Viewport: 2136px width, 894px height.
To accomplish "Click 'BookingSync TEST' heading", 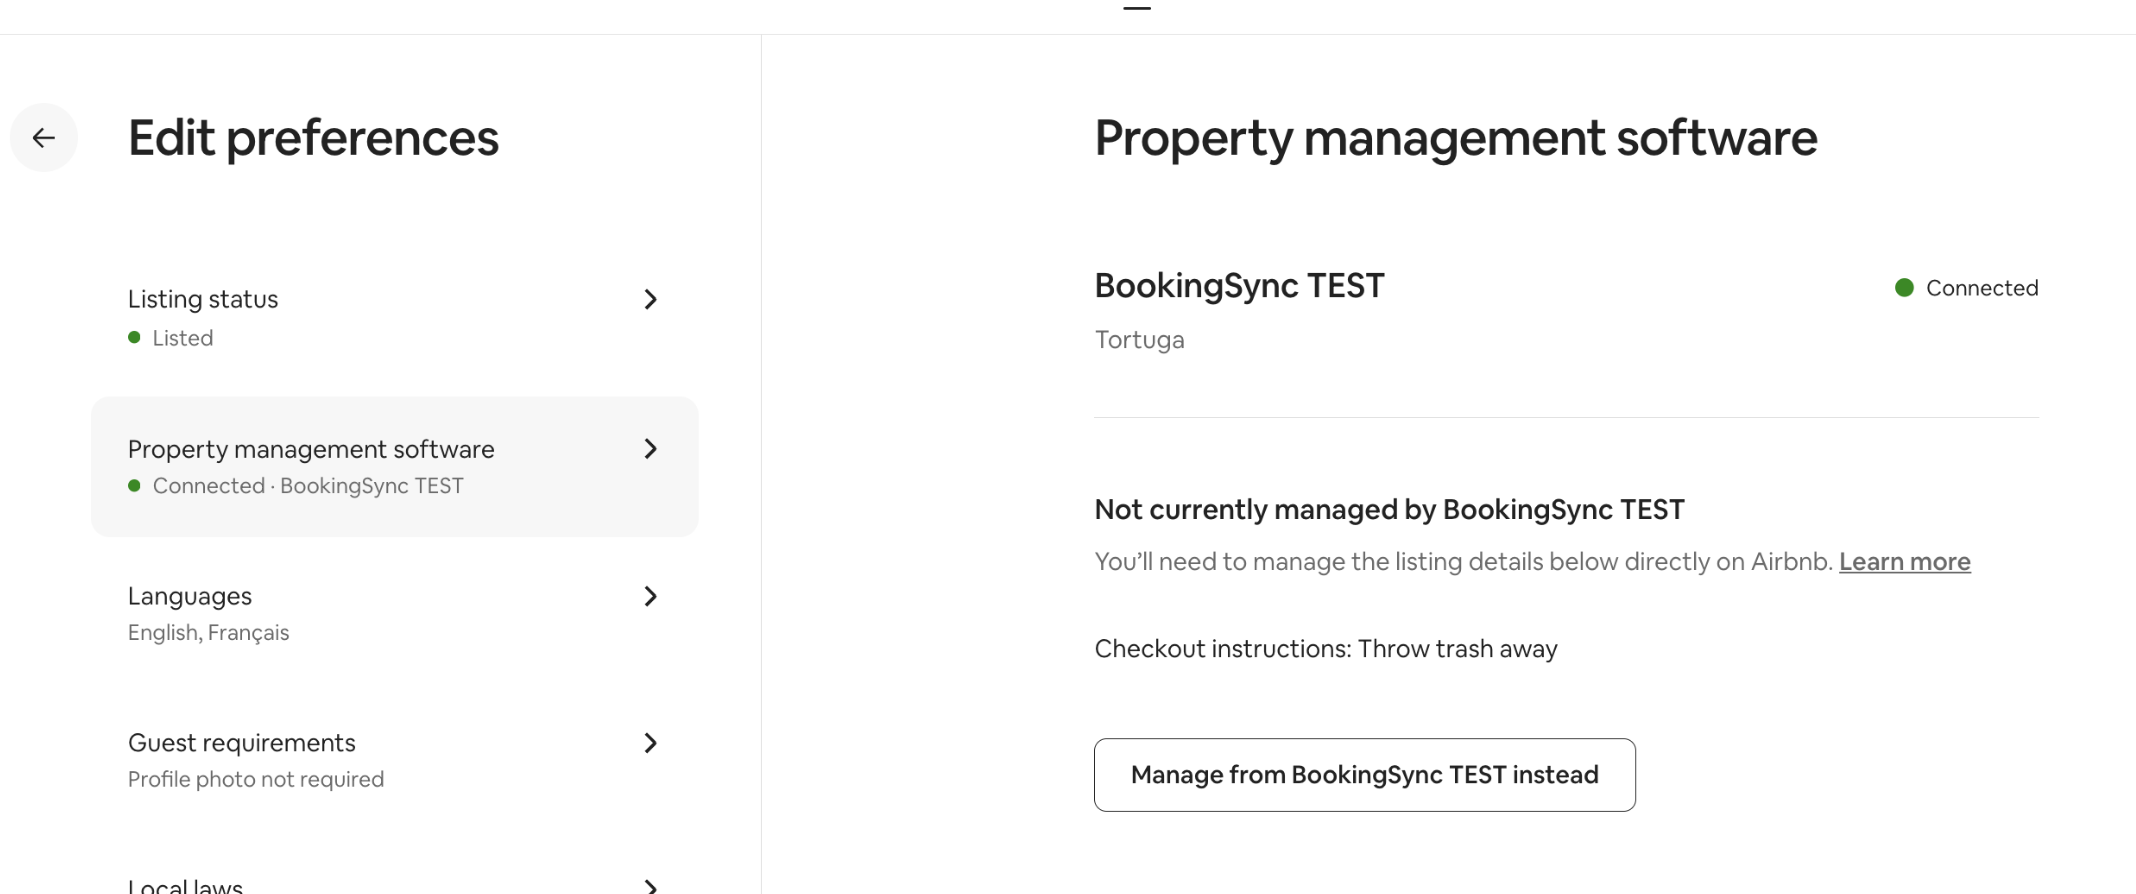I will coord(1239,286).
